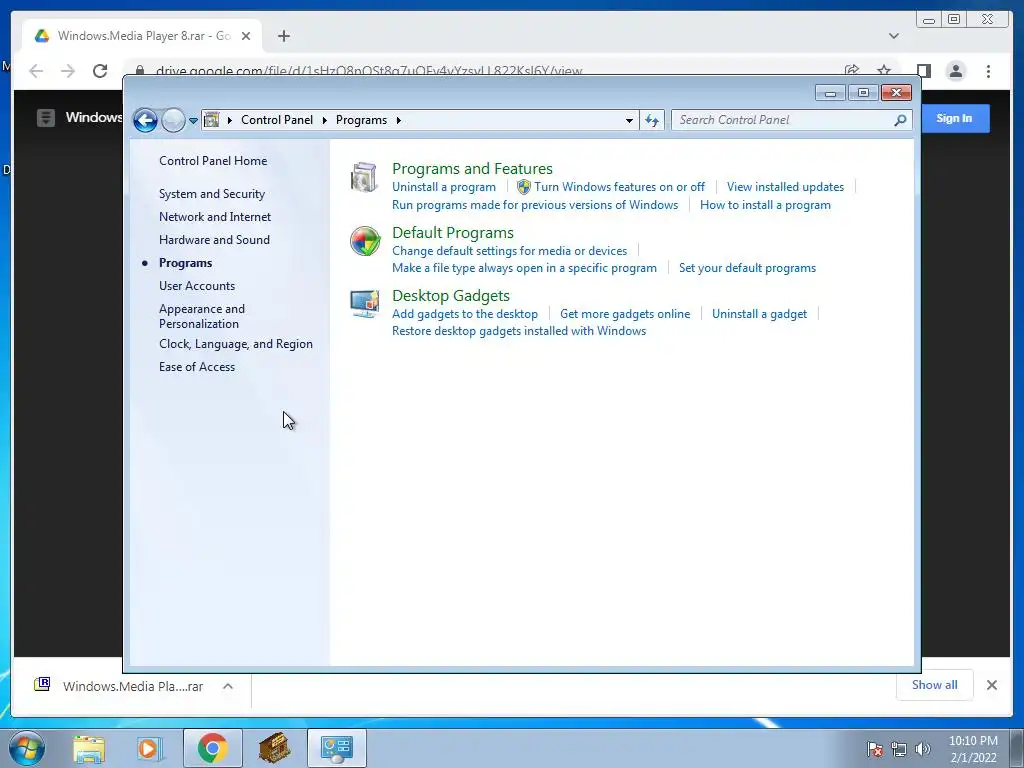This screenshot has width=1024, height=768.
Task: Click Uninstall a program
Action: pyautogui.click(x=443, y=187)
